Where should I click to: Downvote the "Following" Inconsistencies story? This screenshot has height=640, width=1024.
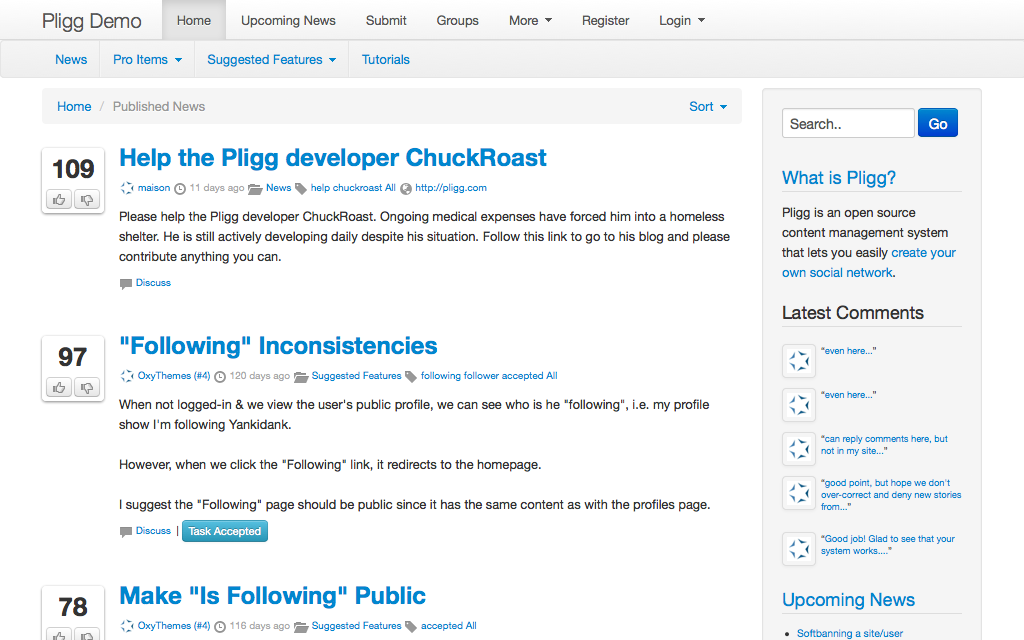point(87,388)
